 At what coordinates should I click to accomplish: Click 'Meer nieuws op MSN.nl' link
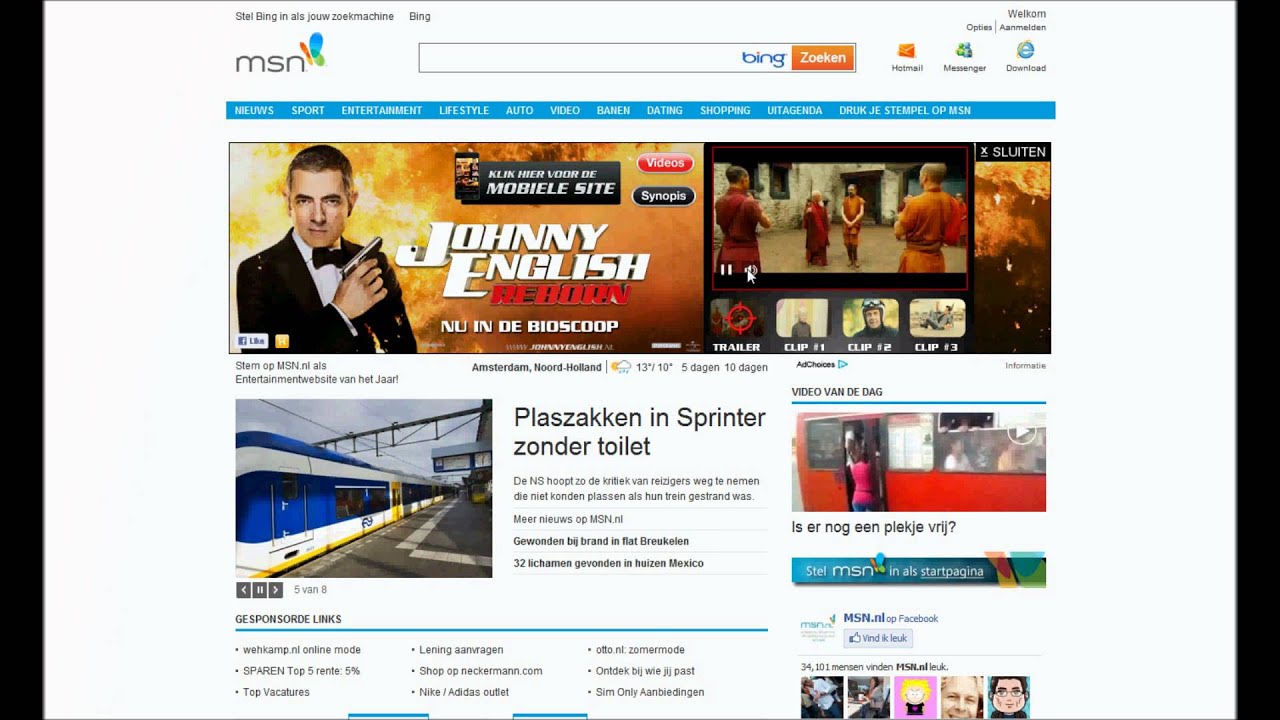pyautogui.click(x=568, y=519)
